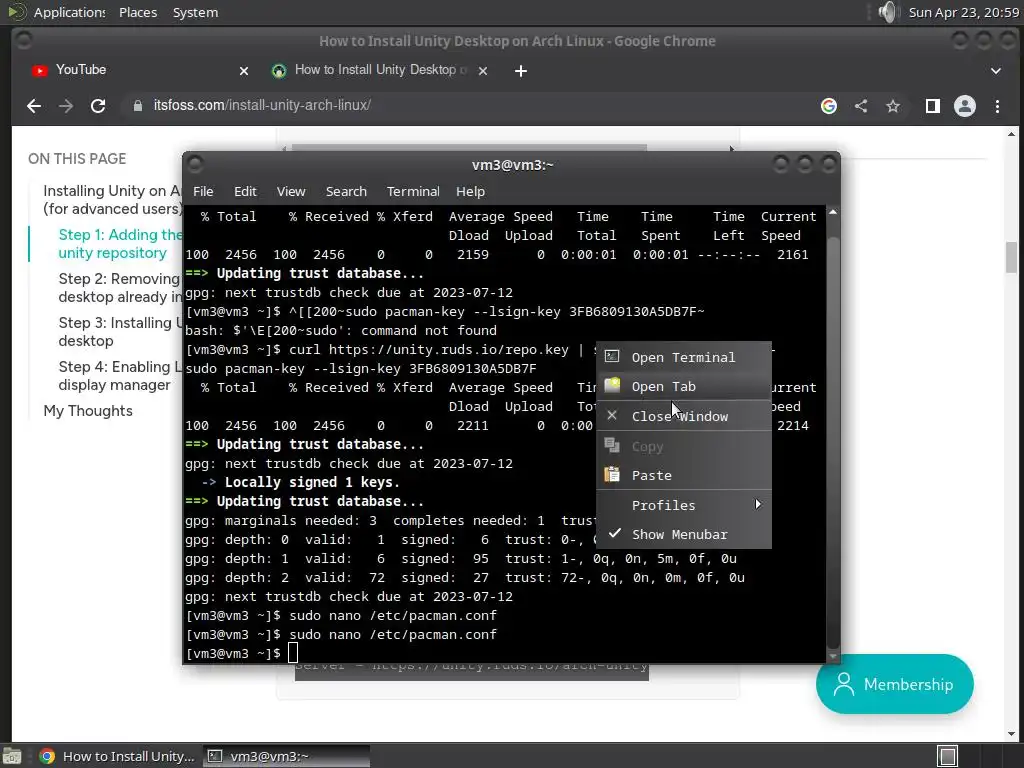The width and height of the screenshot is (1024, 768).
Task: Click the terminal vertical scrollbar
Action: coord(833,441)
